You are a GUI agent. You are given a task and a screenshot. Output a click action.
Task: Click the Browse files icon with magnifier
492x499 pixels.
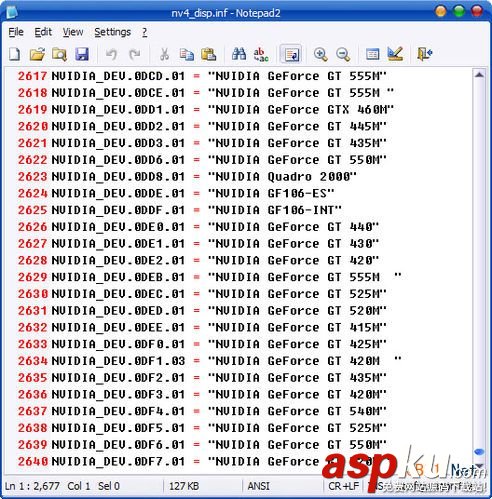pos(59,54)
